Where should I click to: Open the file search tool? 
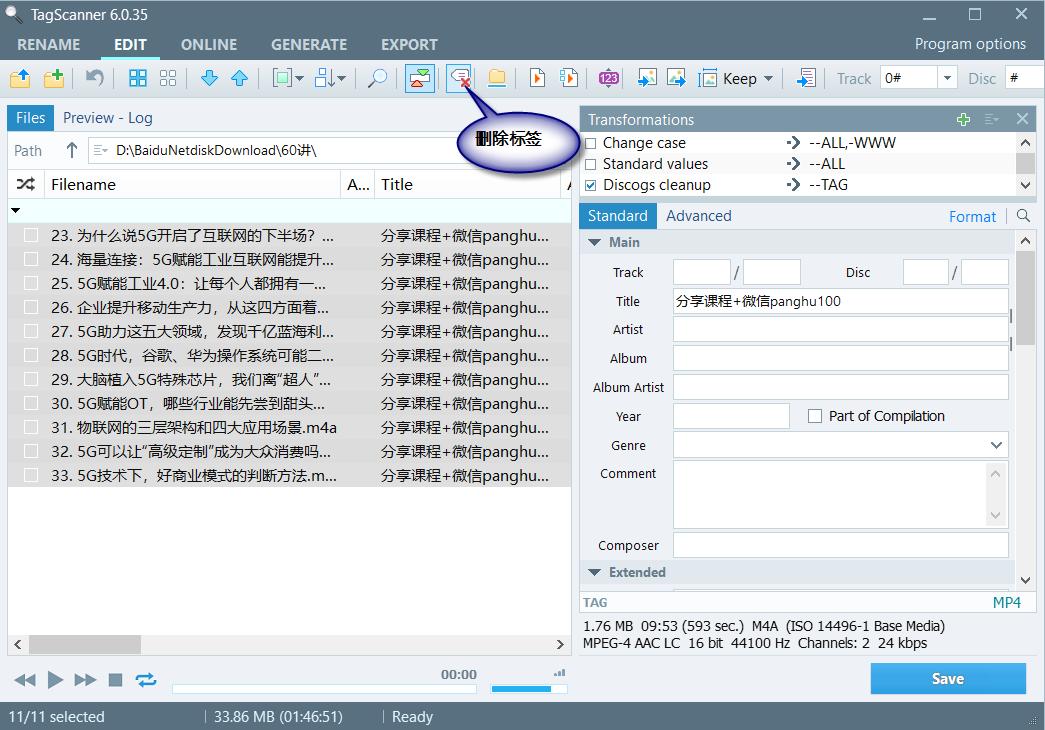pyautogui.click(x=377, y=78)
